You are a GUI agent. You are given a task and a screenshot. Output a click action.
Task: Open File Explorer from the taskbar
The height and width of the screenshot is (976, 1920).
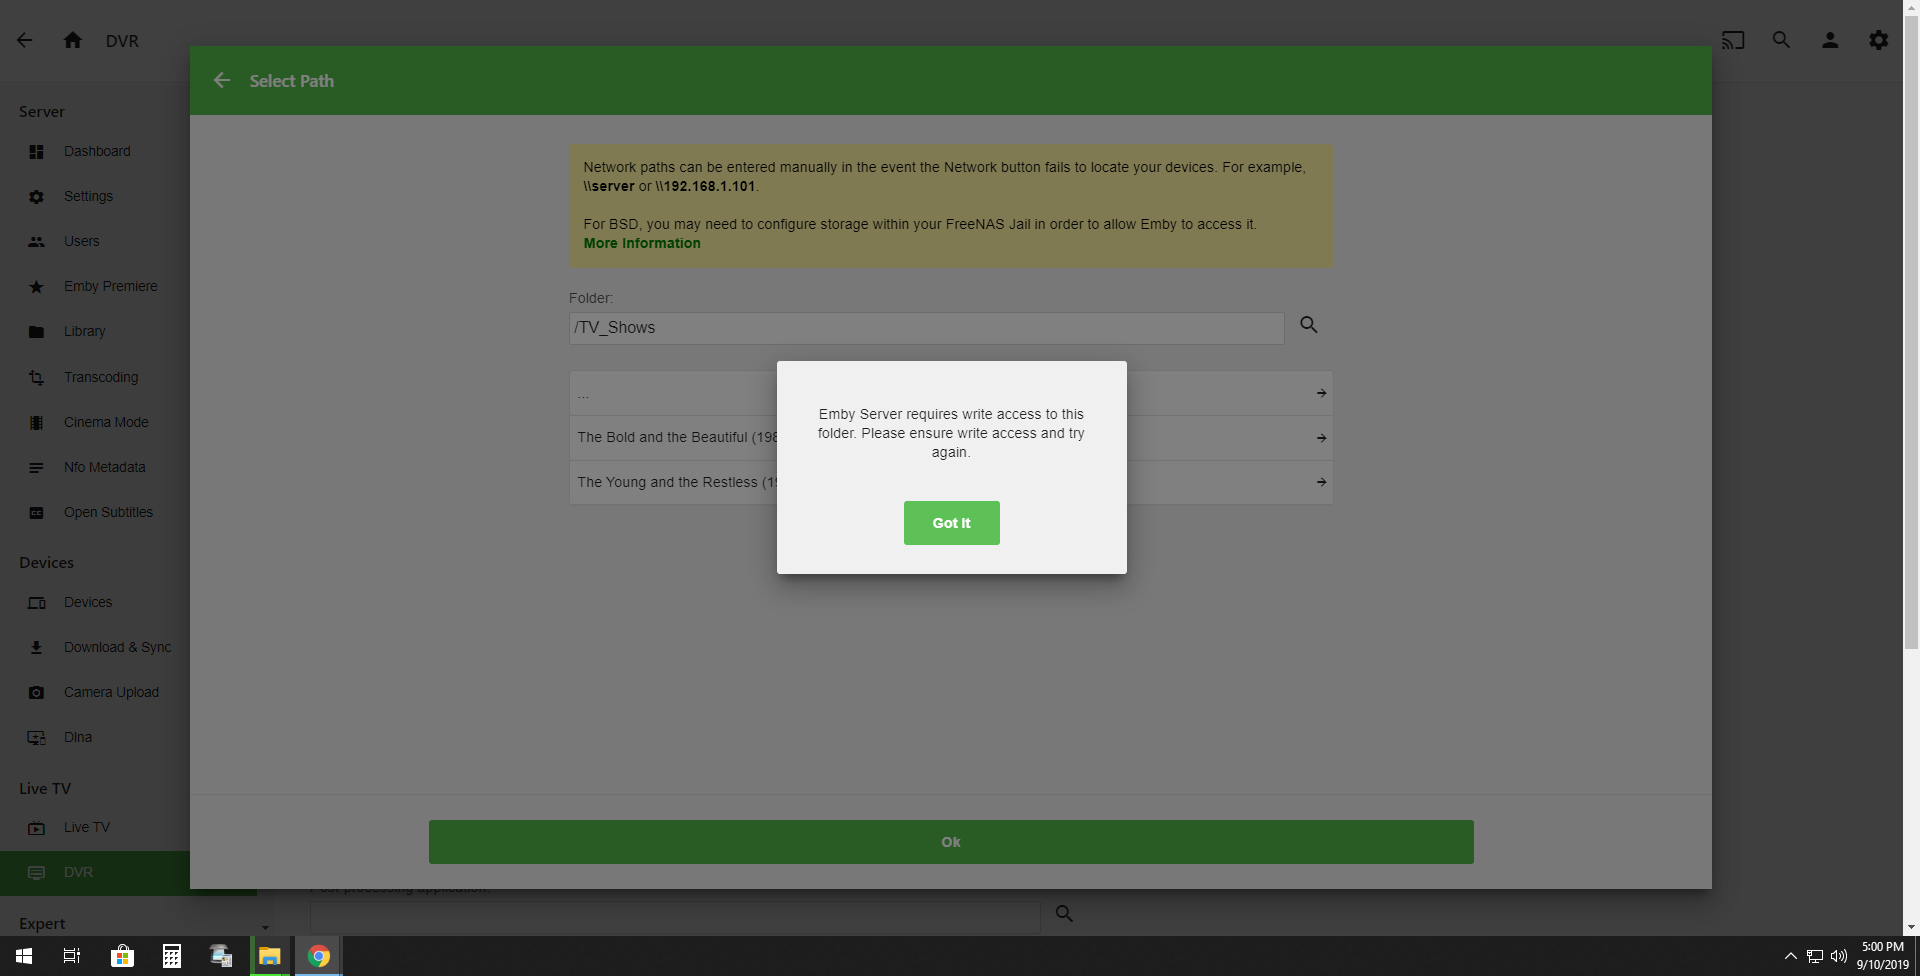click(x=269, y=956)
